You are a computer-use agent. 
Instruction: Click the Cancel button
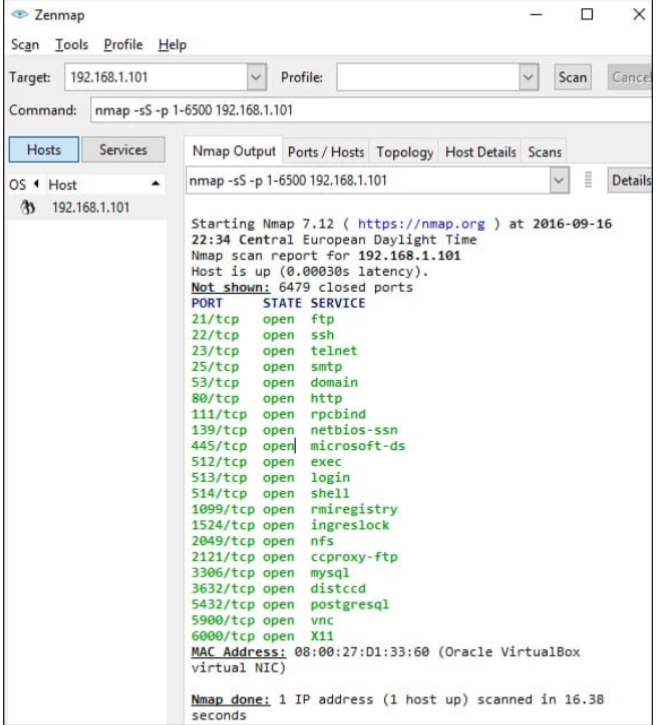coord(631,77)
